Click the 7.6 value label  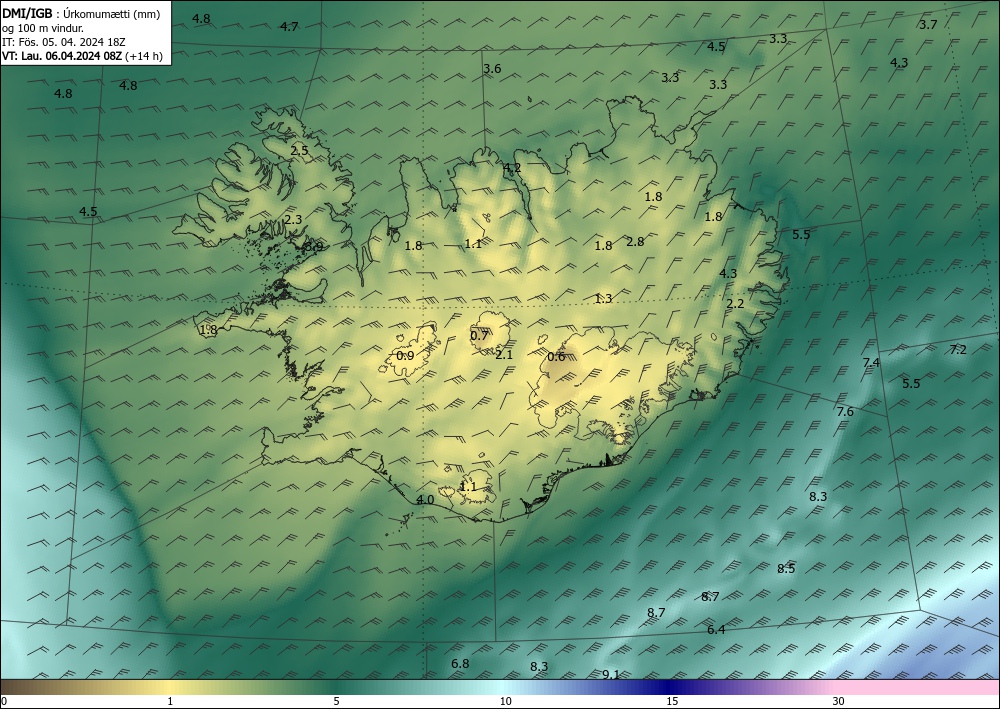[845, 412]
